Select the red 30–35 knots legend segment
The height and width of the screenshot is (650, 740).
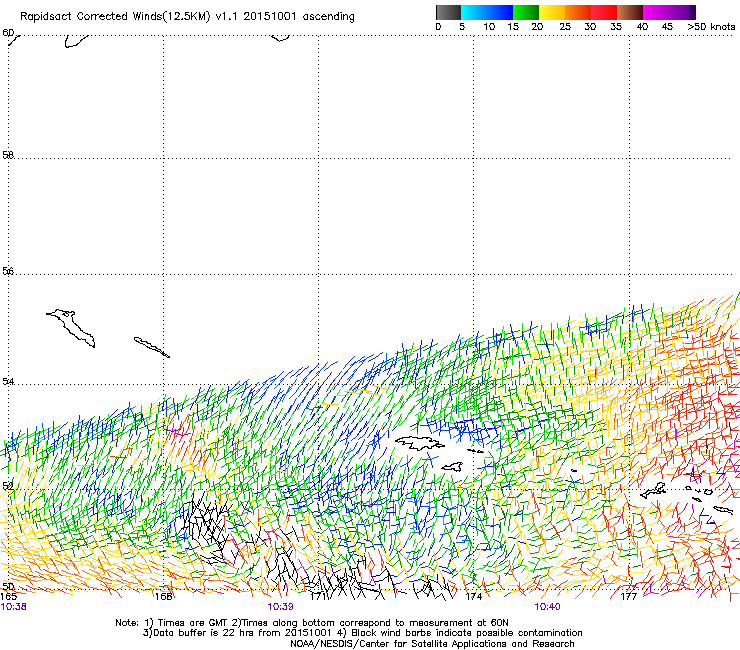click(x=604, y=12)
